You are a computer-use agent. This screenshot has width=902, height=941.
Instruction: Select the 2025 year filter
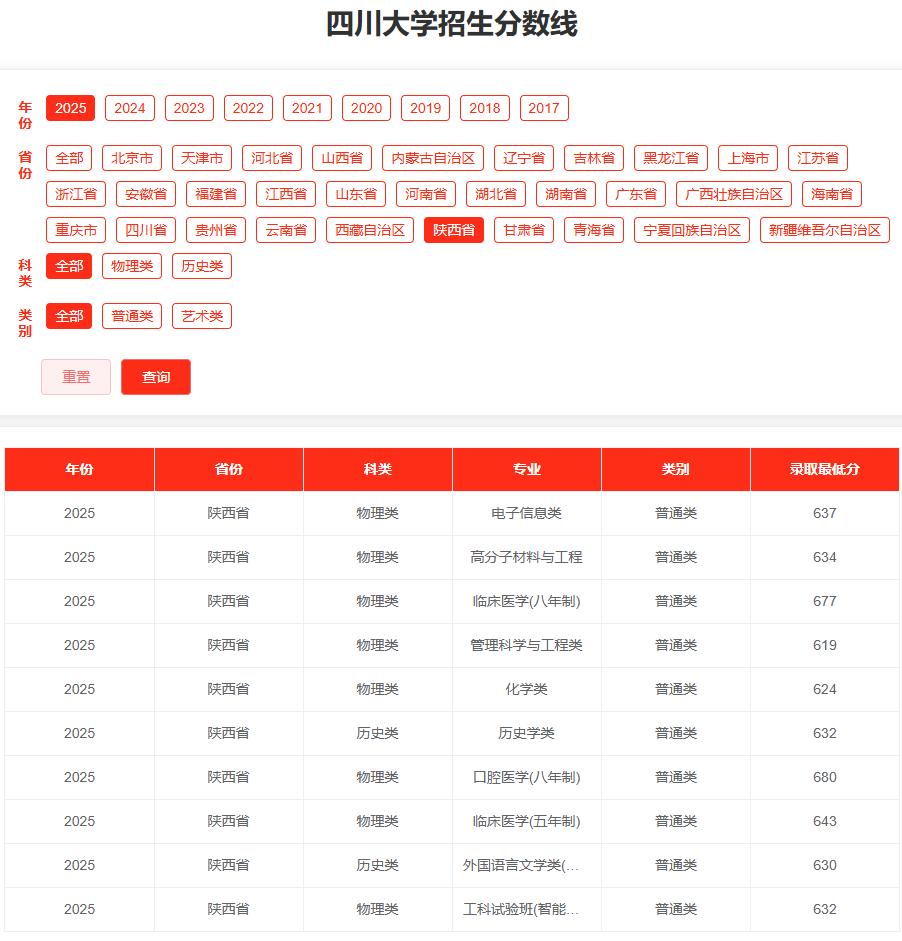click(70, 108)
